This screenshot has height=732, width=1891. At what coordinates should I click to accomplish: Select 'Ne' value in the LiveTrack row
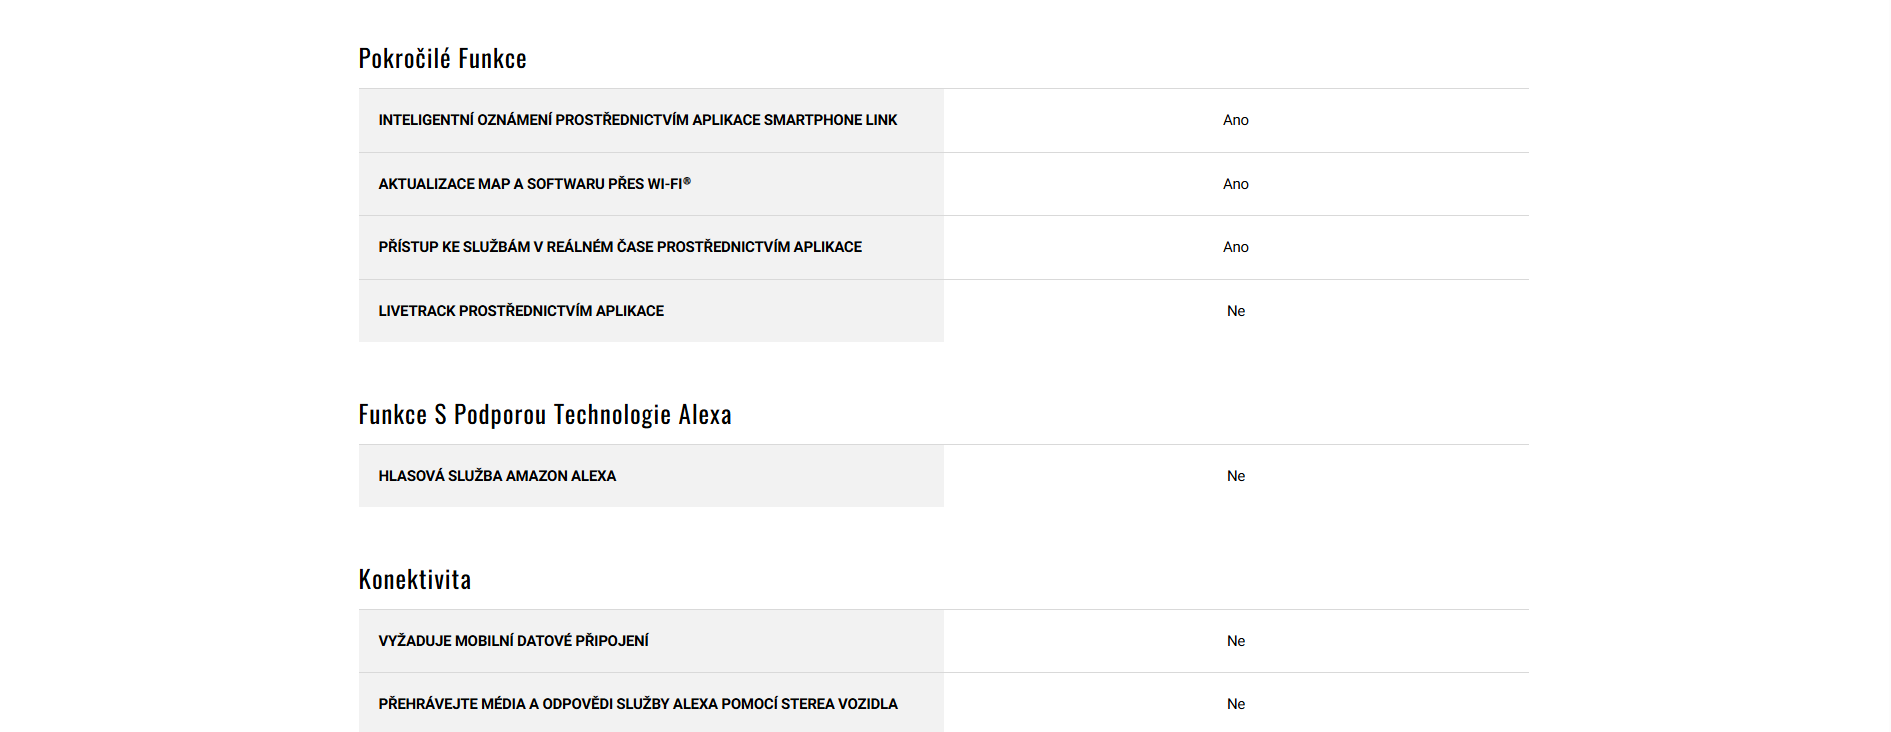pyautogui.click(x=1235, y=311)
